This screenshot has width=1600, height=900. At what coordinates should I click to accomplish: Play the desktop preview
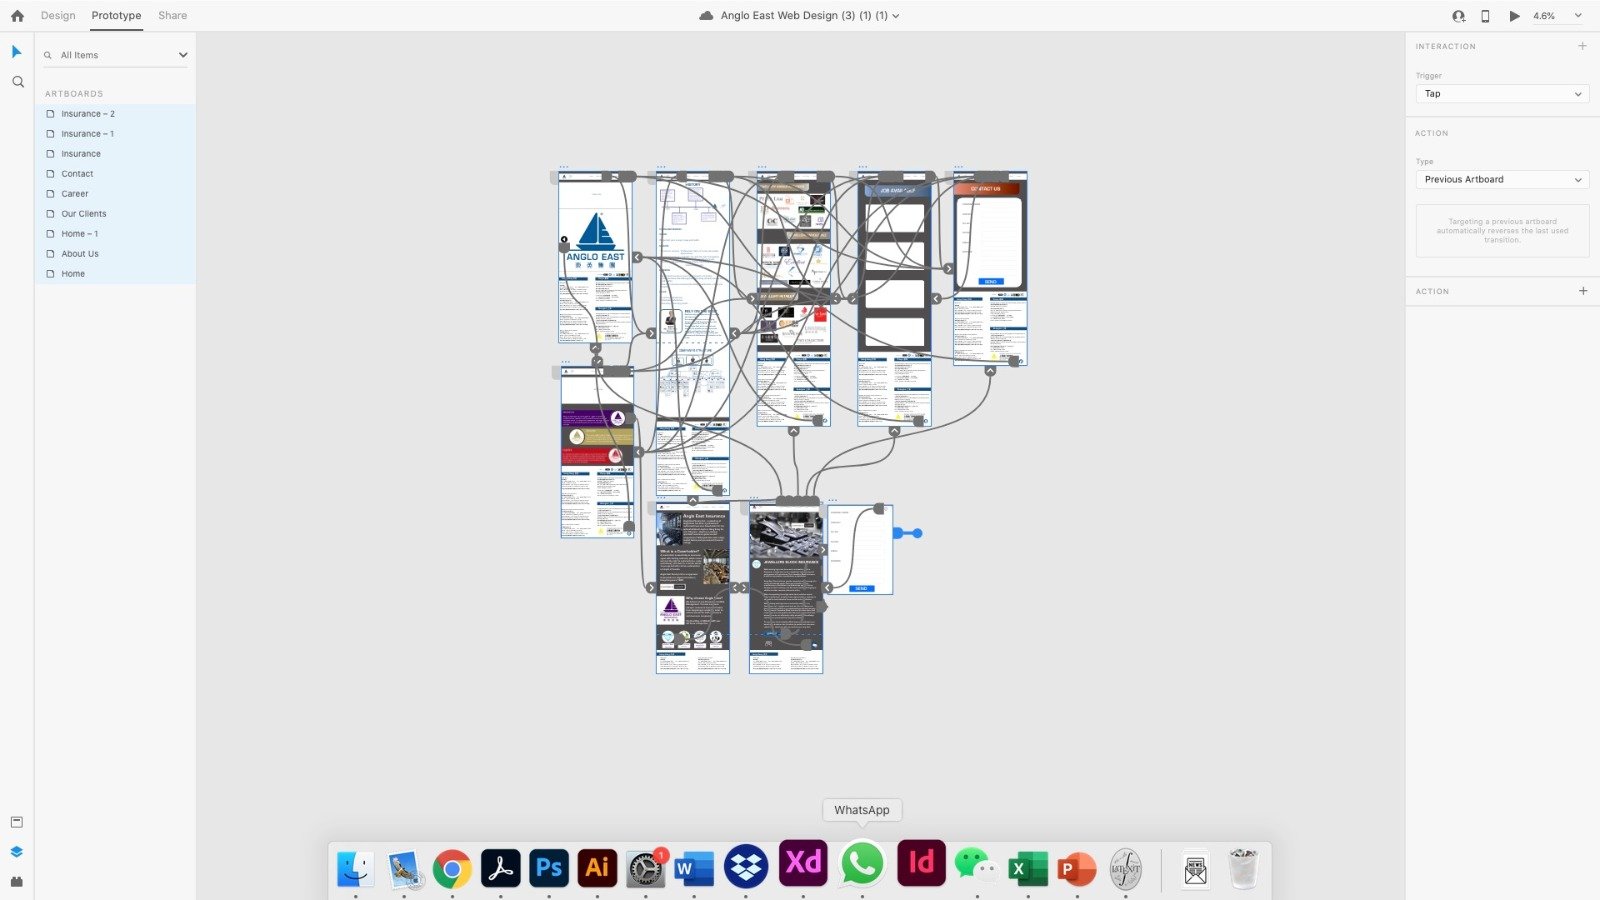[x=1514, y=16]
